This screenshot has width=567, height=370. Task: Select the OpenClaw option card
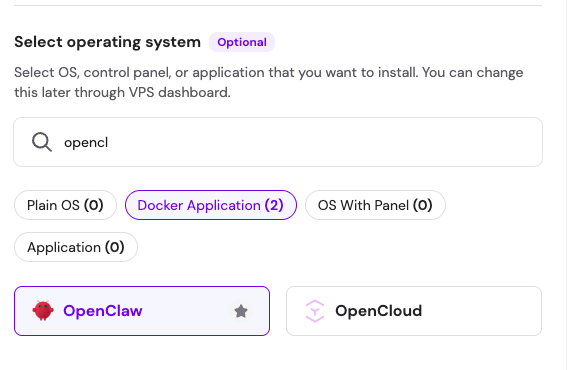click(142, 311)
